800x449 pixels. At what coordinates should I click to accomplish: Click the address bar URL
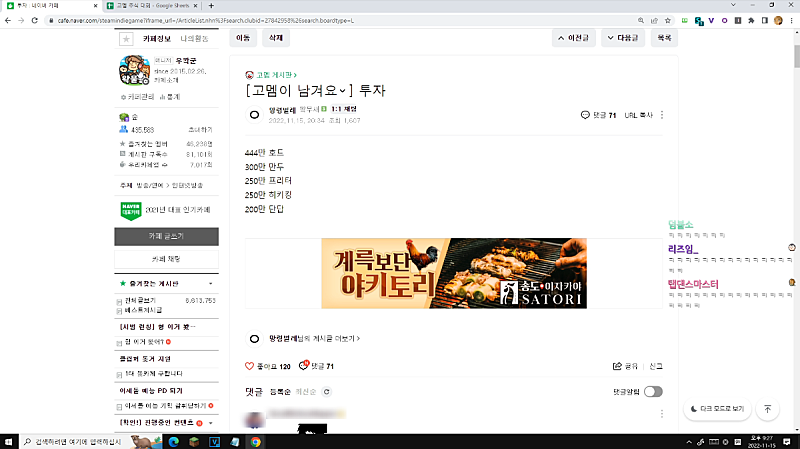(206, 20)
